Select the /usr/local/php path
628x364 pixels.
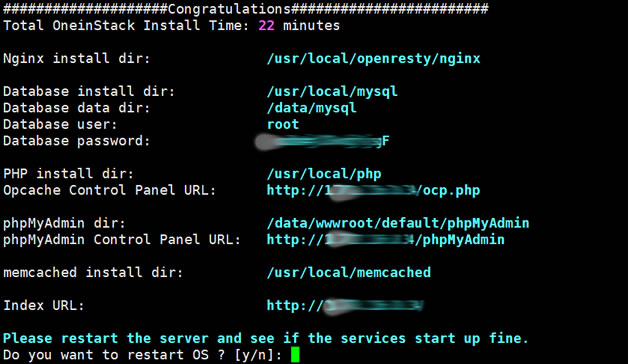click(324, 174)
